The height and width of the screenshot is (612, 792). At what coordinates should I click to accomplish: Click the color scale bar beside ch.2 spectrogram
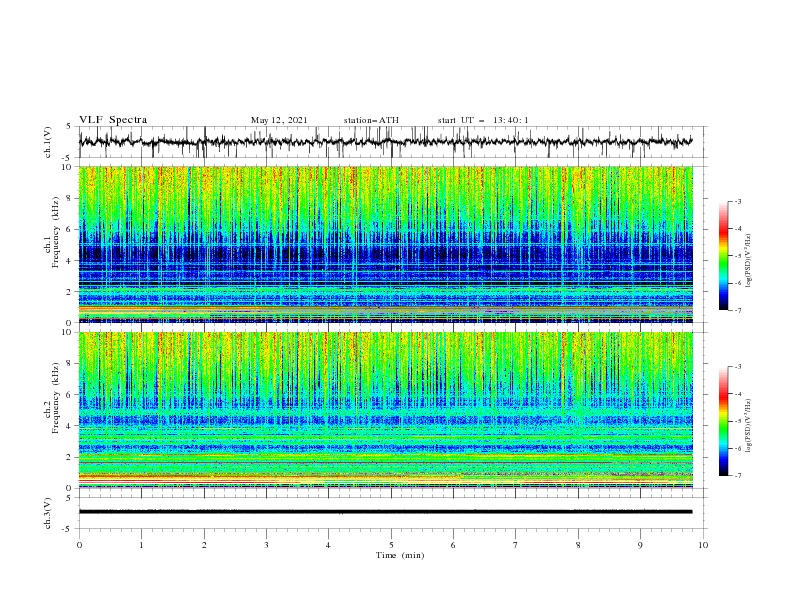pyautogui.click(x=724, y=421)
